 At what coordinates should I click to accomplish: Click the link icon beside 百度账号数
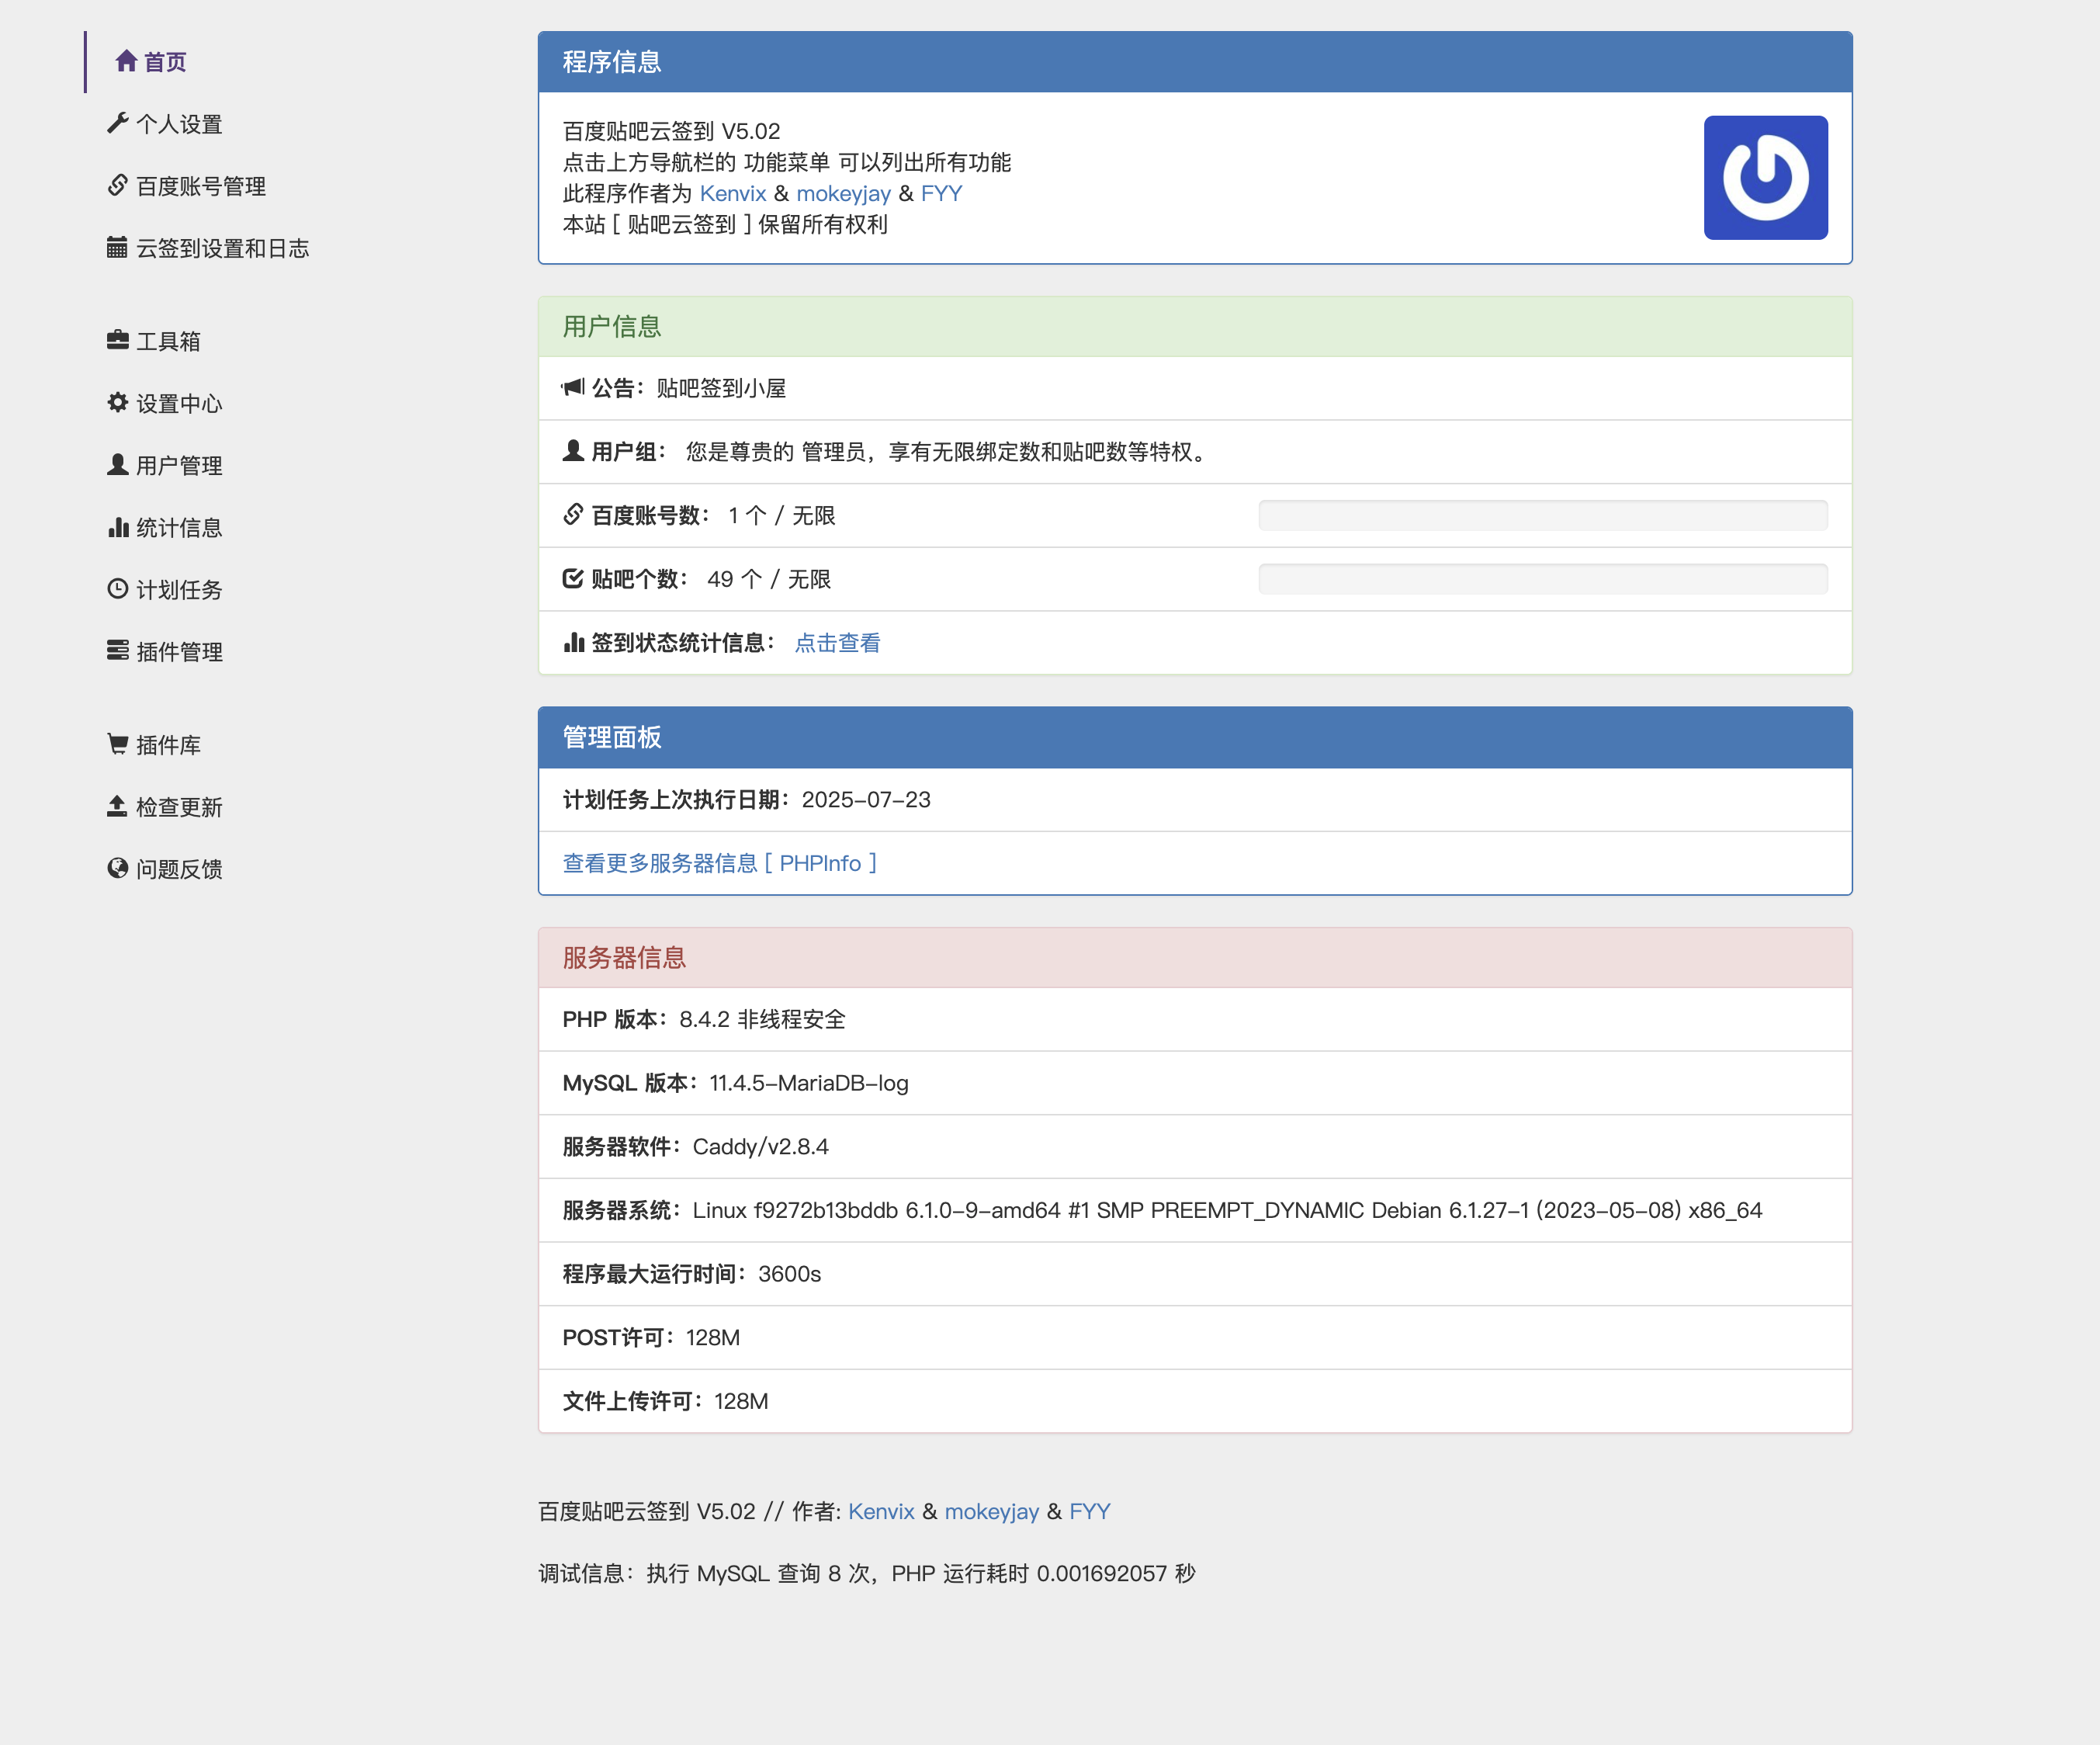(573, 515)
